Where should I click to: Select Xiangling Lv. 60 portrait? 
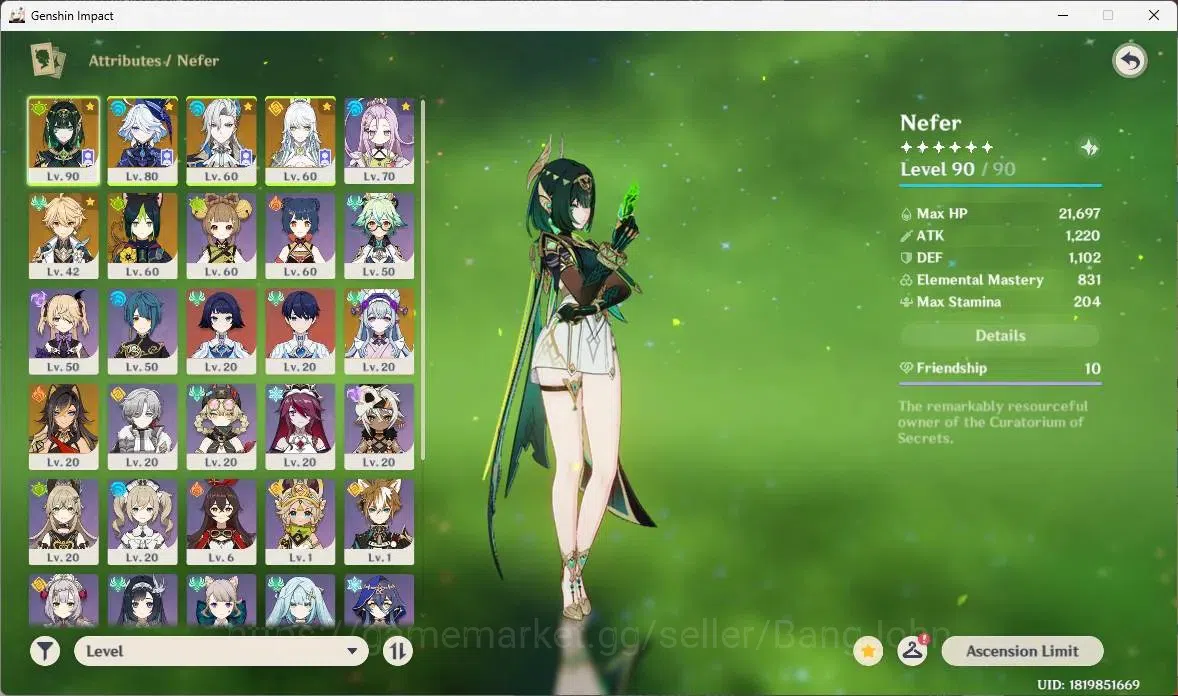pos(300,236)
